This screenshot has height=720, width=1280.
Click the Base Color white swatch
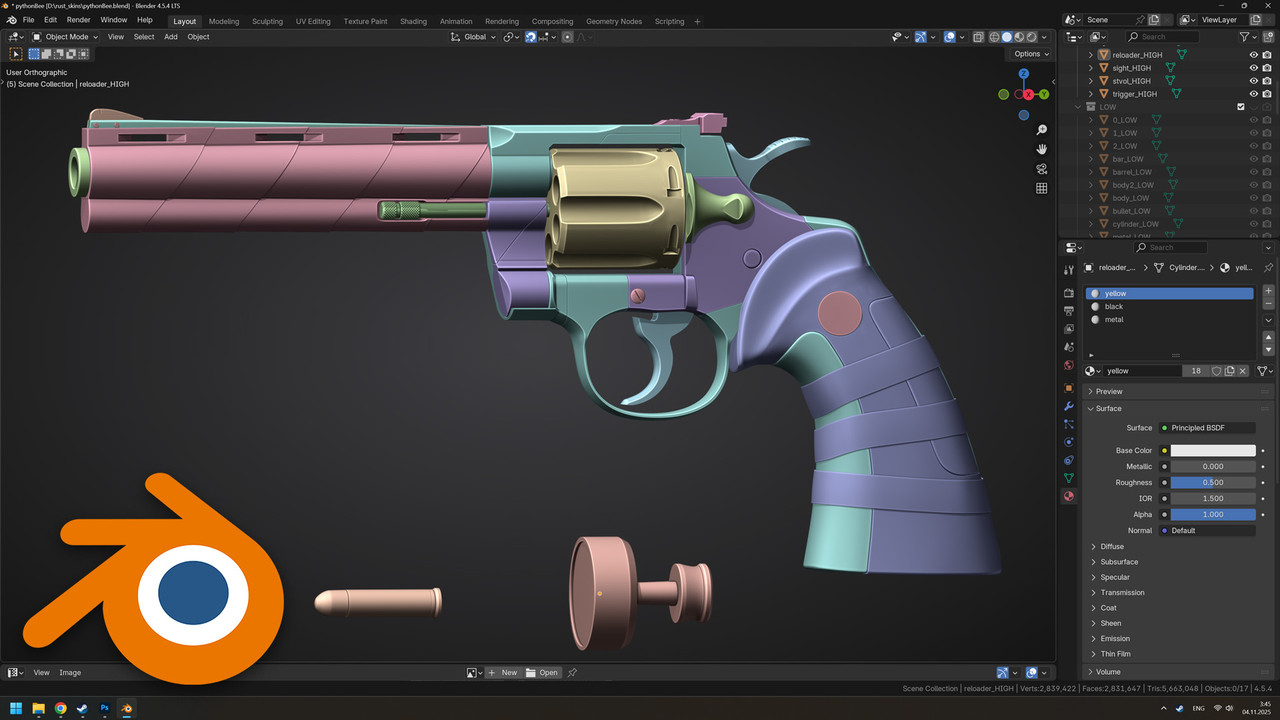tap(1213, 451)
